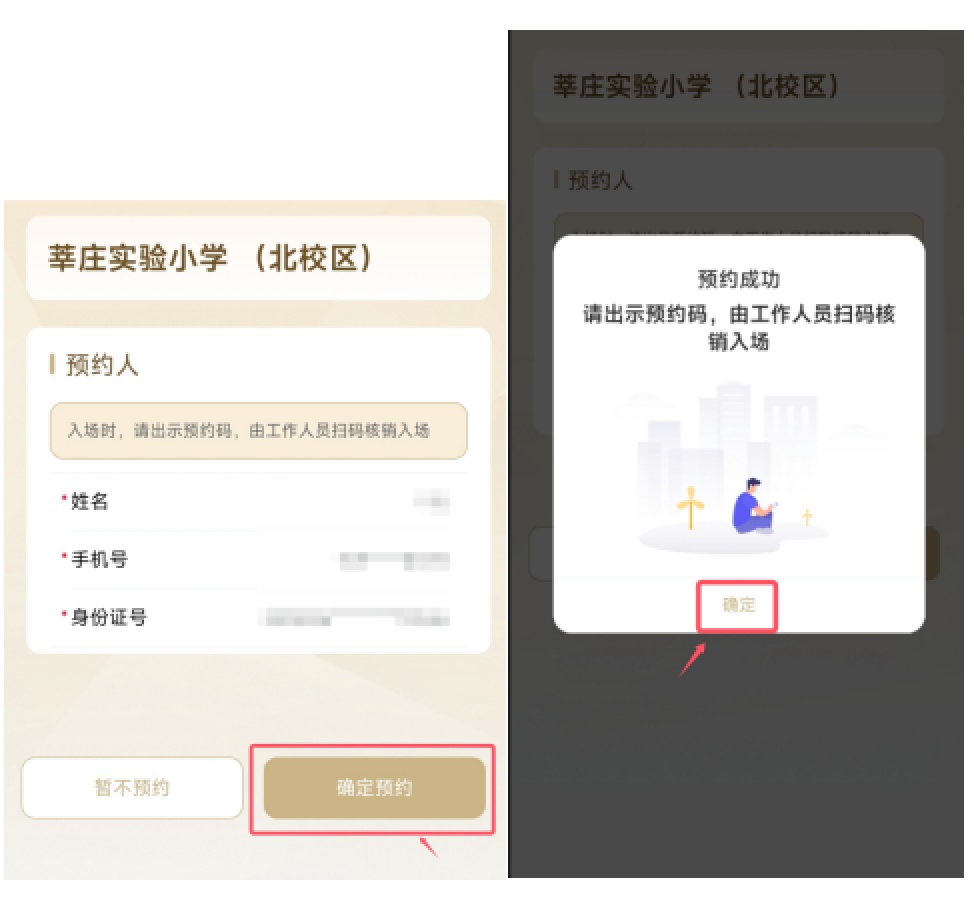Screen dimensions: 974x898
Task: Click the 莘庄实验小学 (北校区) title card
Action: tap(258, 258)
